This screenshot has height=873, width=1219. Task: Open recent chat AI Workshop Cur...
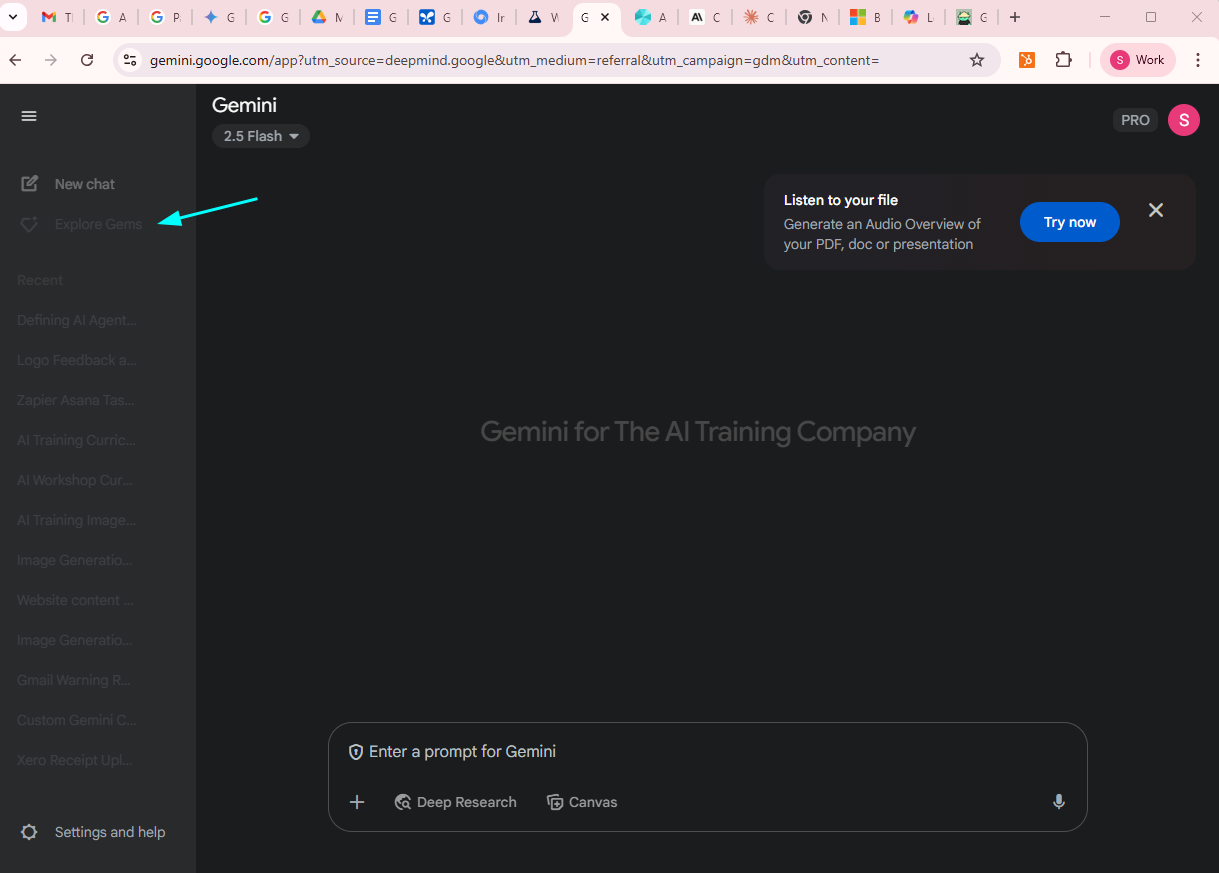(75, 480)
